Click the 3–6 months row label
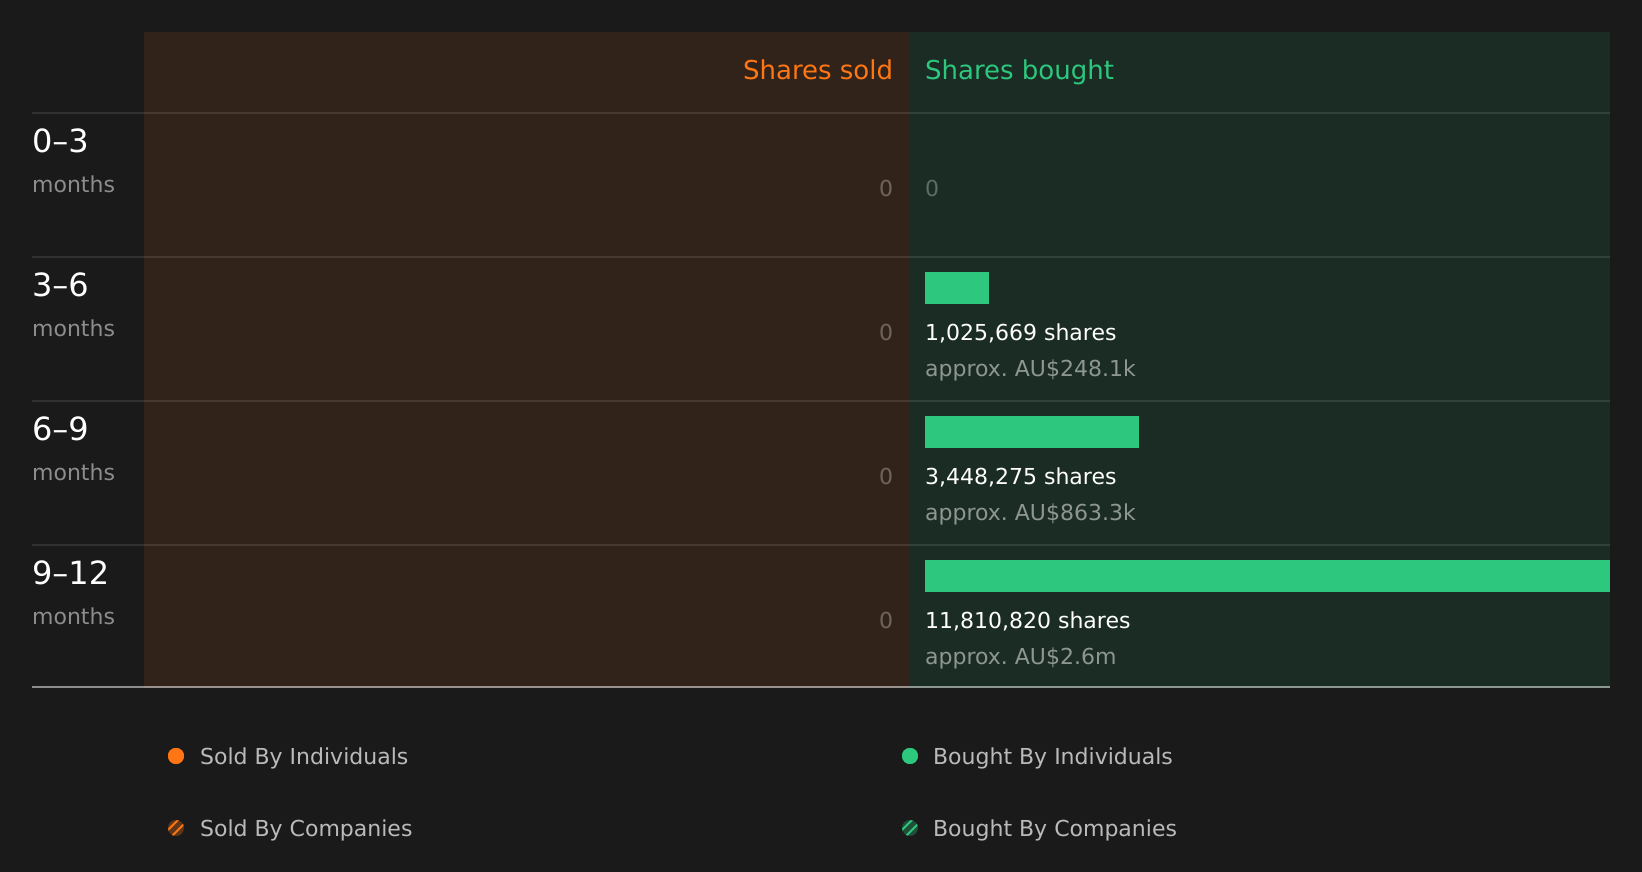The height and width of the screenshot is (872, 1642). click(x=73, y=306)
